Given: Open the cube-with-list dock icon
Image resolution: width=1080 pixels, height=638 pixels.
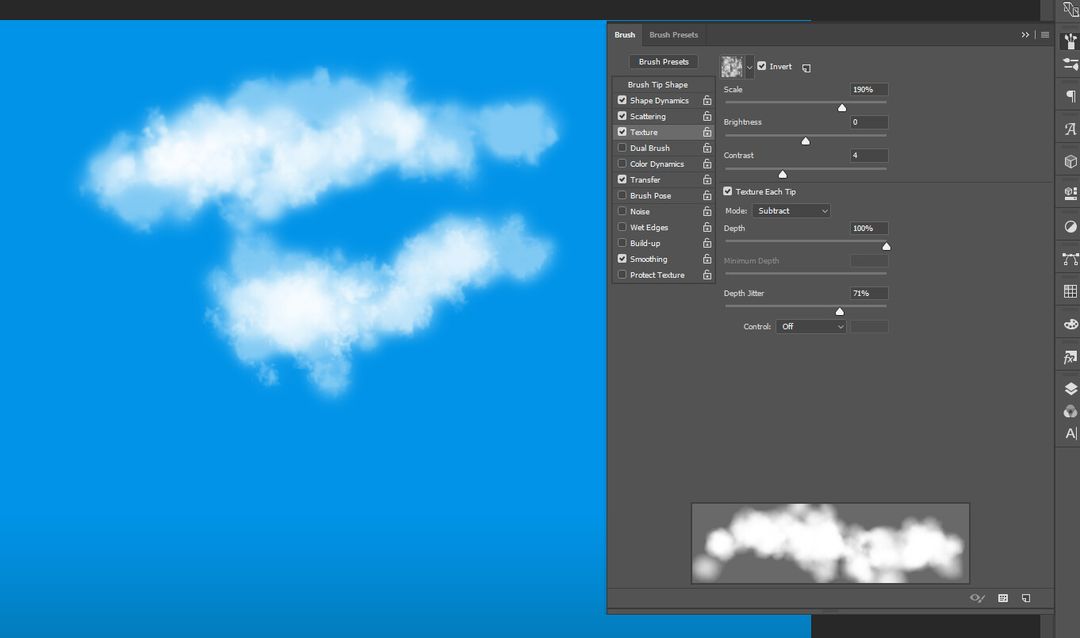Looking at the screenshot, I should click(x=1070, y=194).
